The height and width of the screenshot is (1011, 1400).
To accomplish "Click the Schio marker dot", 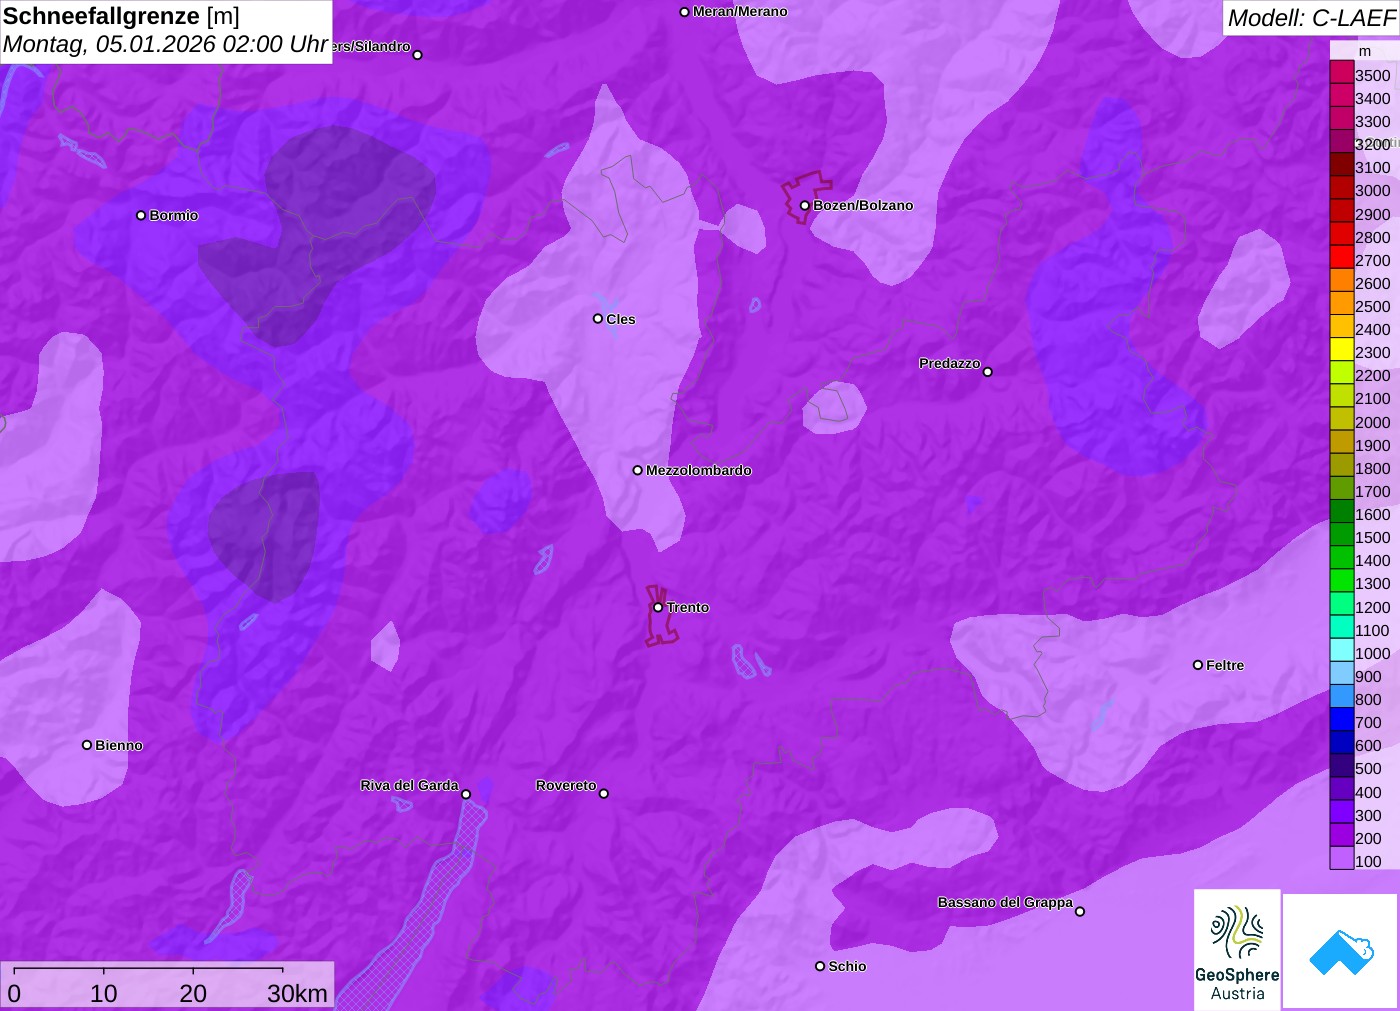I will [820, 966].
